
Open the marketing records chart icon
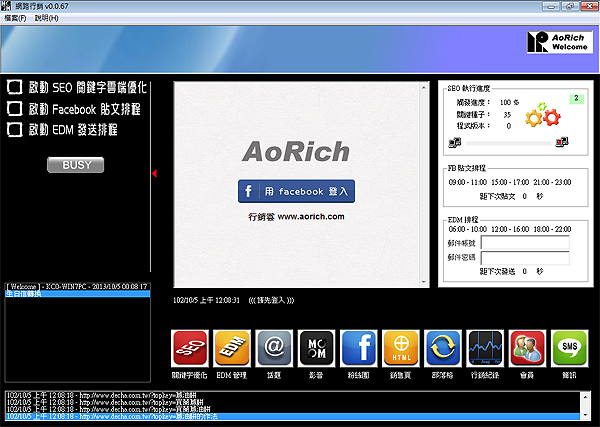[485, 348]
